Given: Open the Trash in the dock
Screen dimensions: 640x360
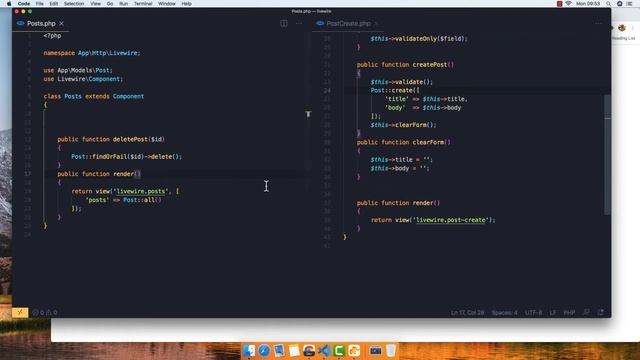Looking at the screenshot, I should (391, 351).
